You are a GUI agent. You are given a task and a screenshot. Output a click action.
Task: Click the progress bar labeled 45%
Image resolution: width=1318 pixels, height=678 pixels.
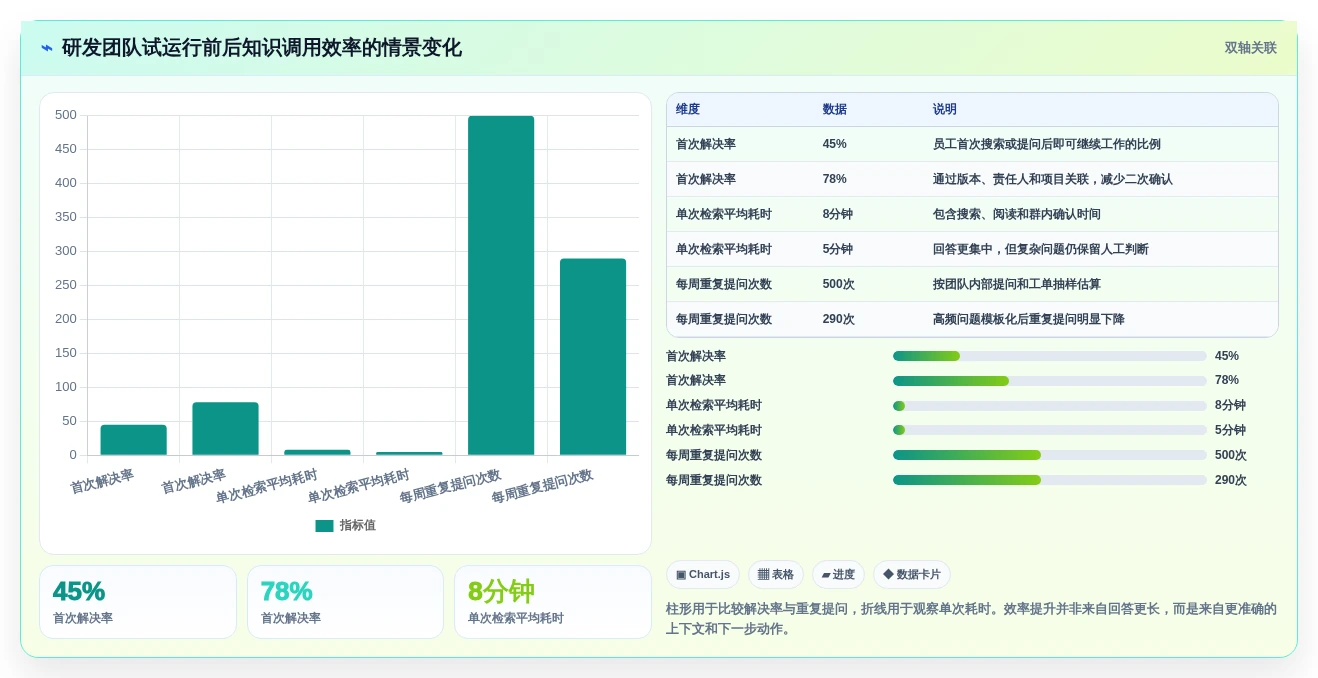coord(1050,356)
